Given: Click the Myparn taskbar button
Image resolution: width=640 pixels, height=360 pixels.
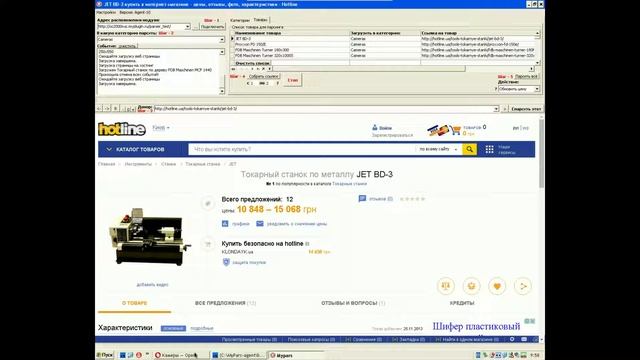Looking at the screenshot, I should pos(296,356).
